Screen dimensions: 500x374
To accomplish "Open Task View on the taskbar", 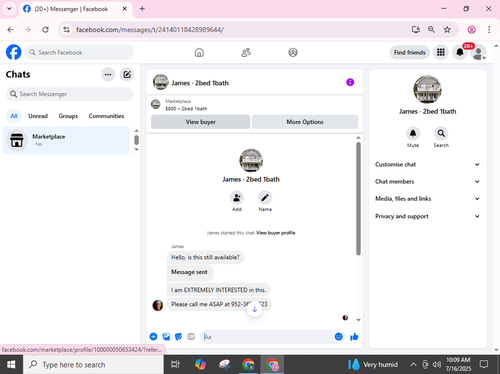I will 175,365.
